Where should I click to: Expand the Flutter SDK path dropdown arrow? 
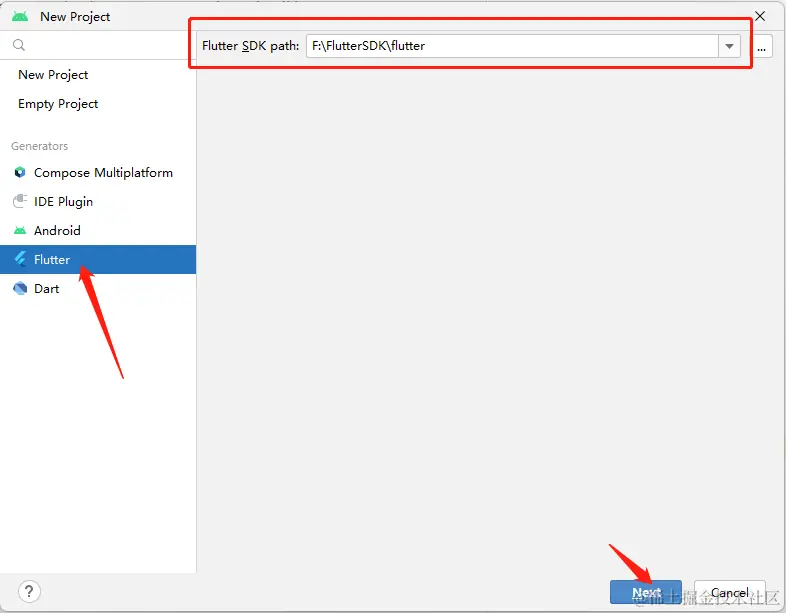(x=730, y=46)
